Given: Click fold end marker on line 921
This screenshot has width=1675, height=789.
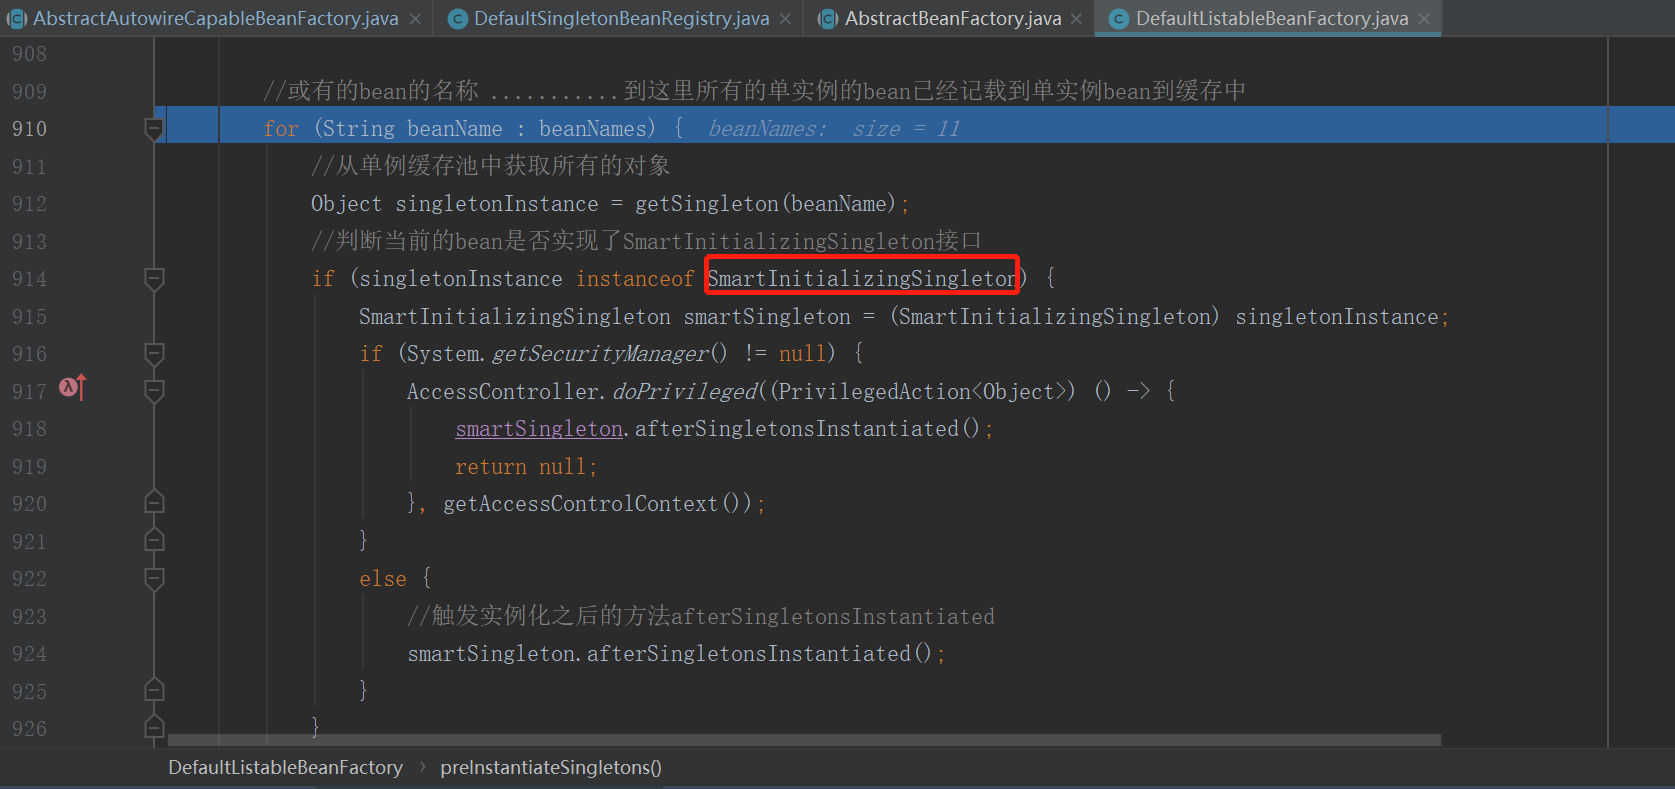Looking at the screenshot, I should click(x=154, y=541).
